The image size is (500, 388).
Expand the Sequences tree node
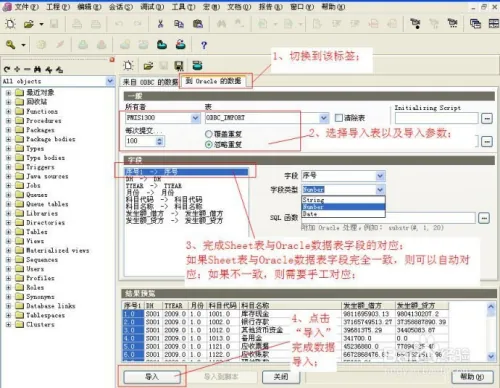coord(8,259)
